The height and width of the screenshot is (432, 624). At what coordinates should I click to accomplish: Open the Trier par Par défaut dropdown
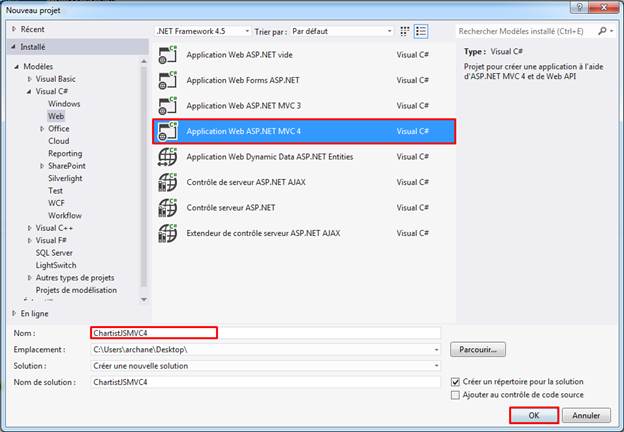(341, 31)
